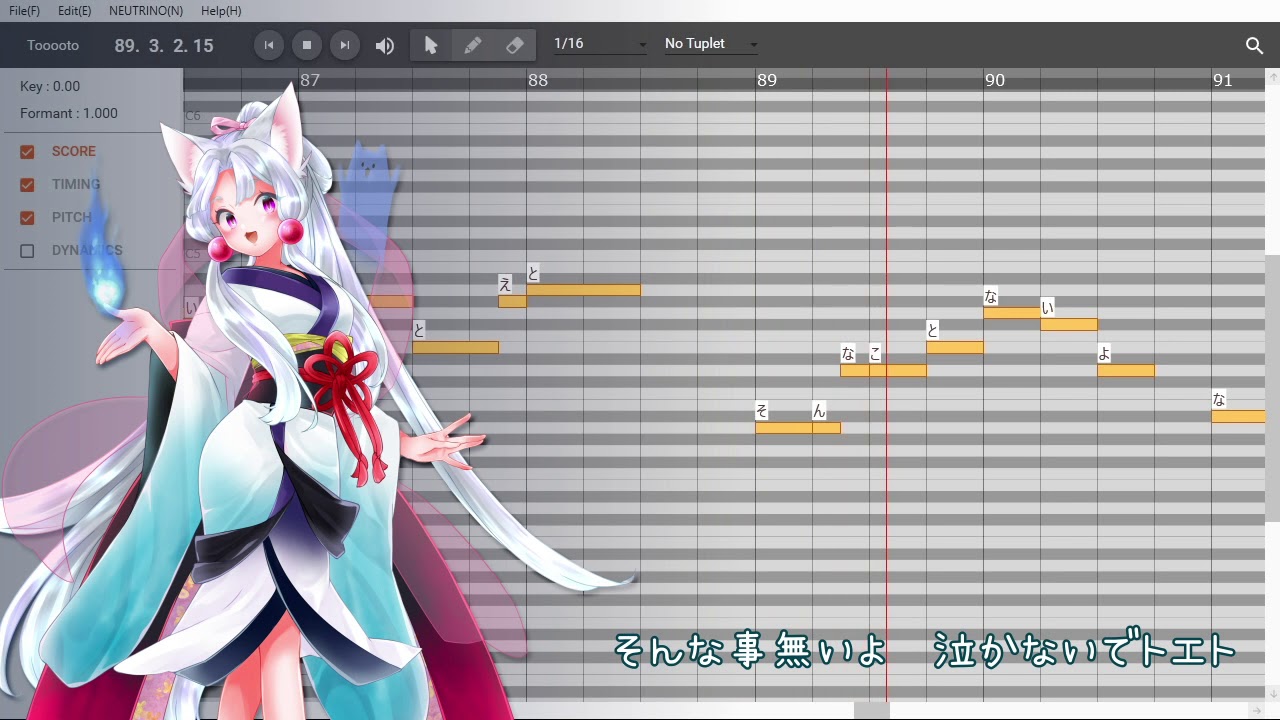The height and width of the screenshot is (720, 1280).
Task: Enable the DYNAMICS checkbox
Action: [x=27, y=251]
